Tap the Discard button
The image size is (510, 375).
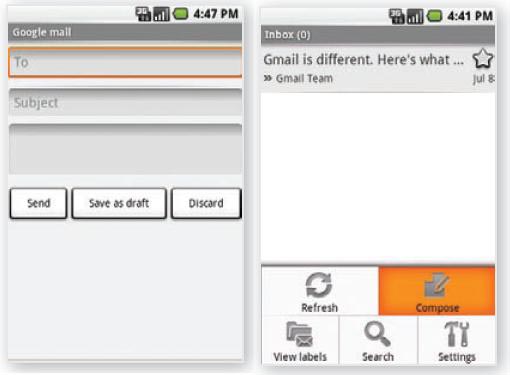pyautogui.click(x=206, y=203)
